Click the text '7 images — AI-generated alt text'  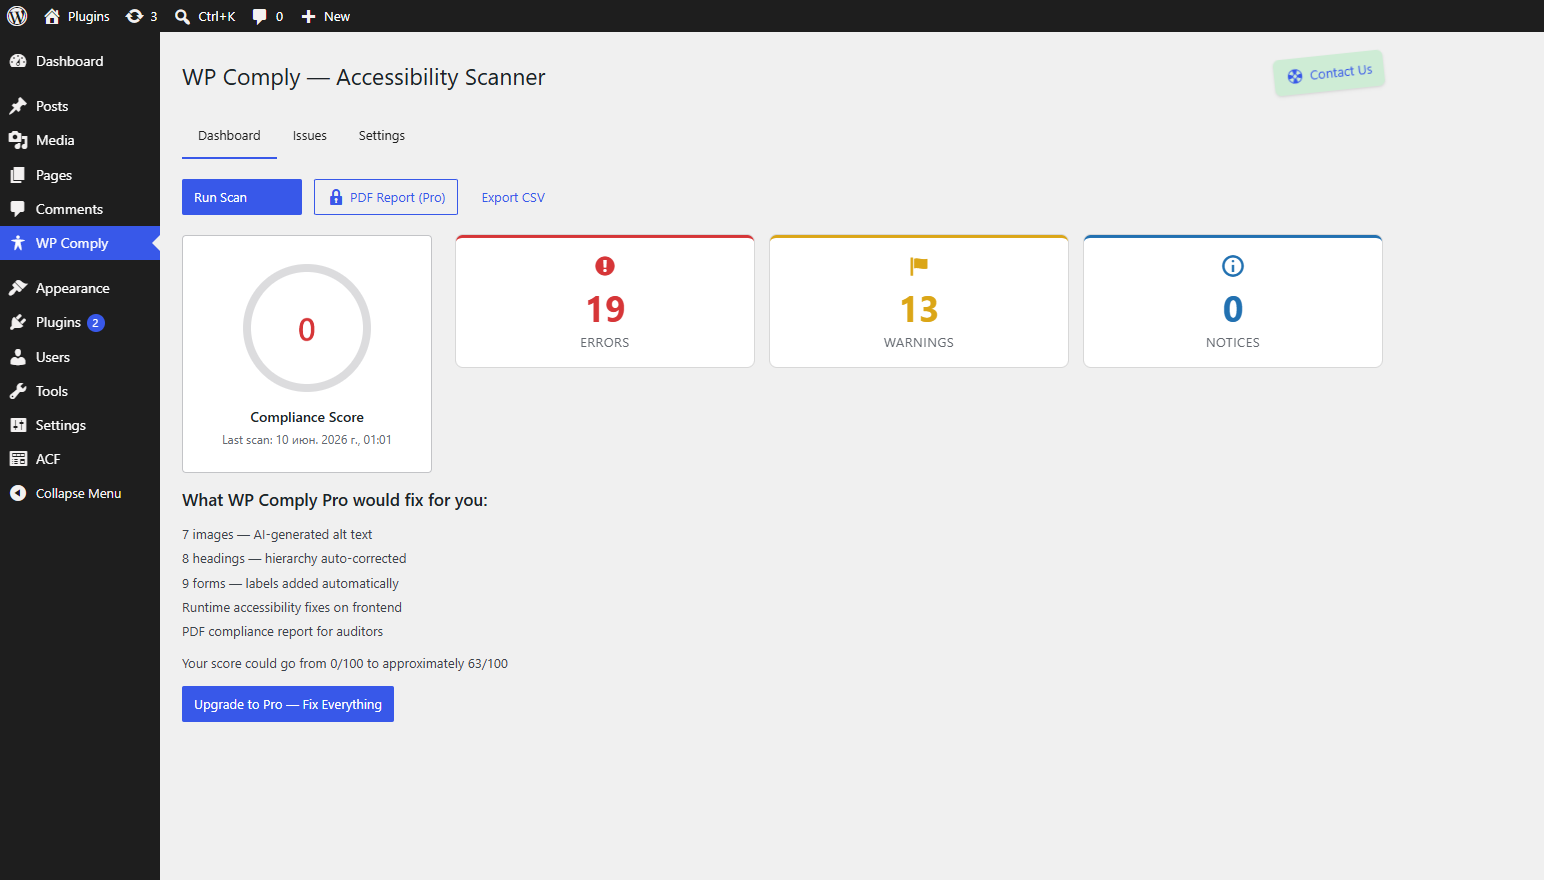pyautogui.click(x=277, y=535)
